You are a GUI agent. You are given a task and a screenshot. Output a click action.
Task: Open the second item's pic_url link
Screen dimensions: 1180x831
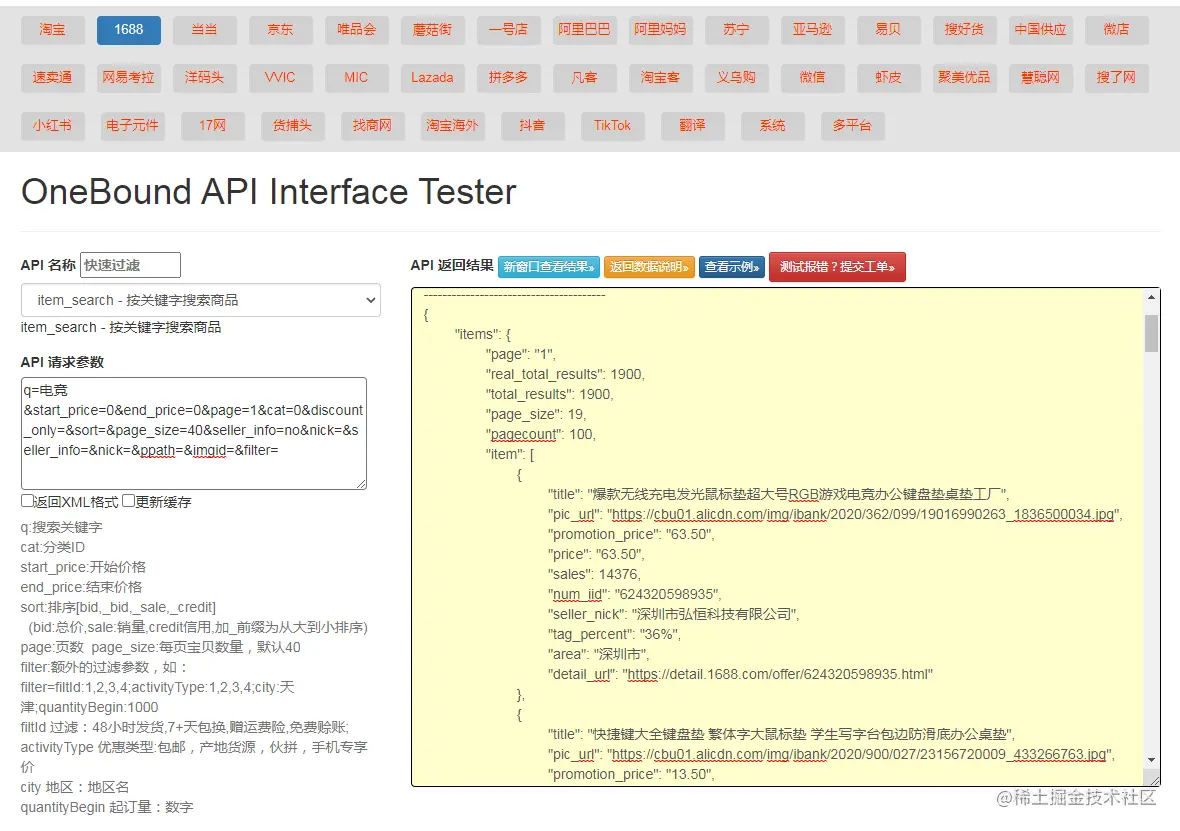(859, 754)
